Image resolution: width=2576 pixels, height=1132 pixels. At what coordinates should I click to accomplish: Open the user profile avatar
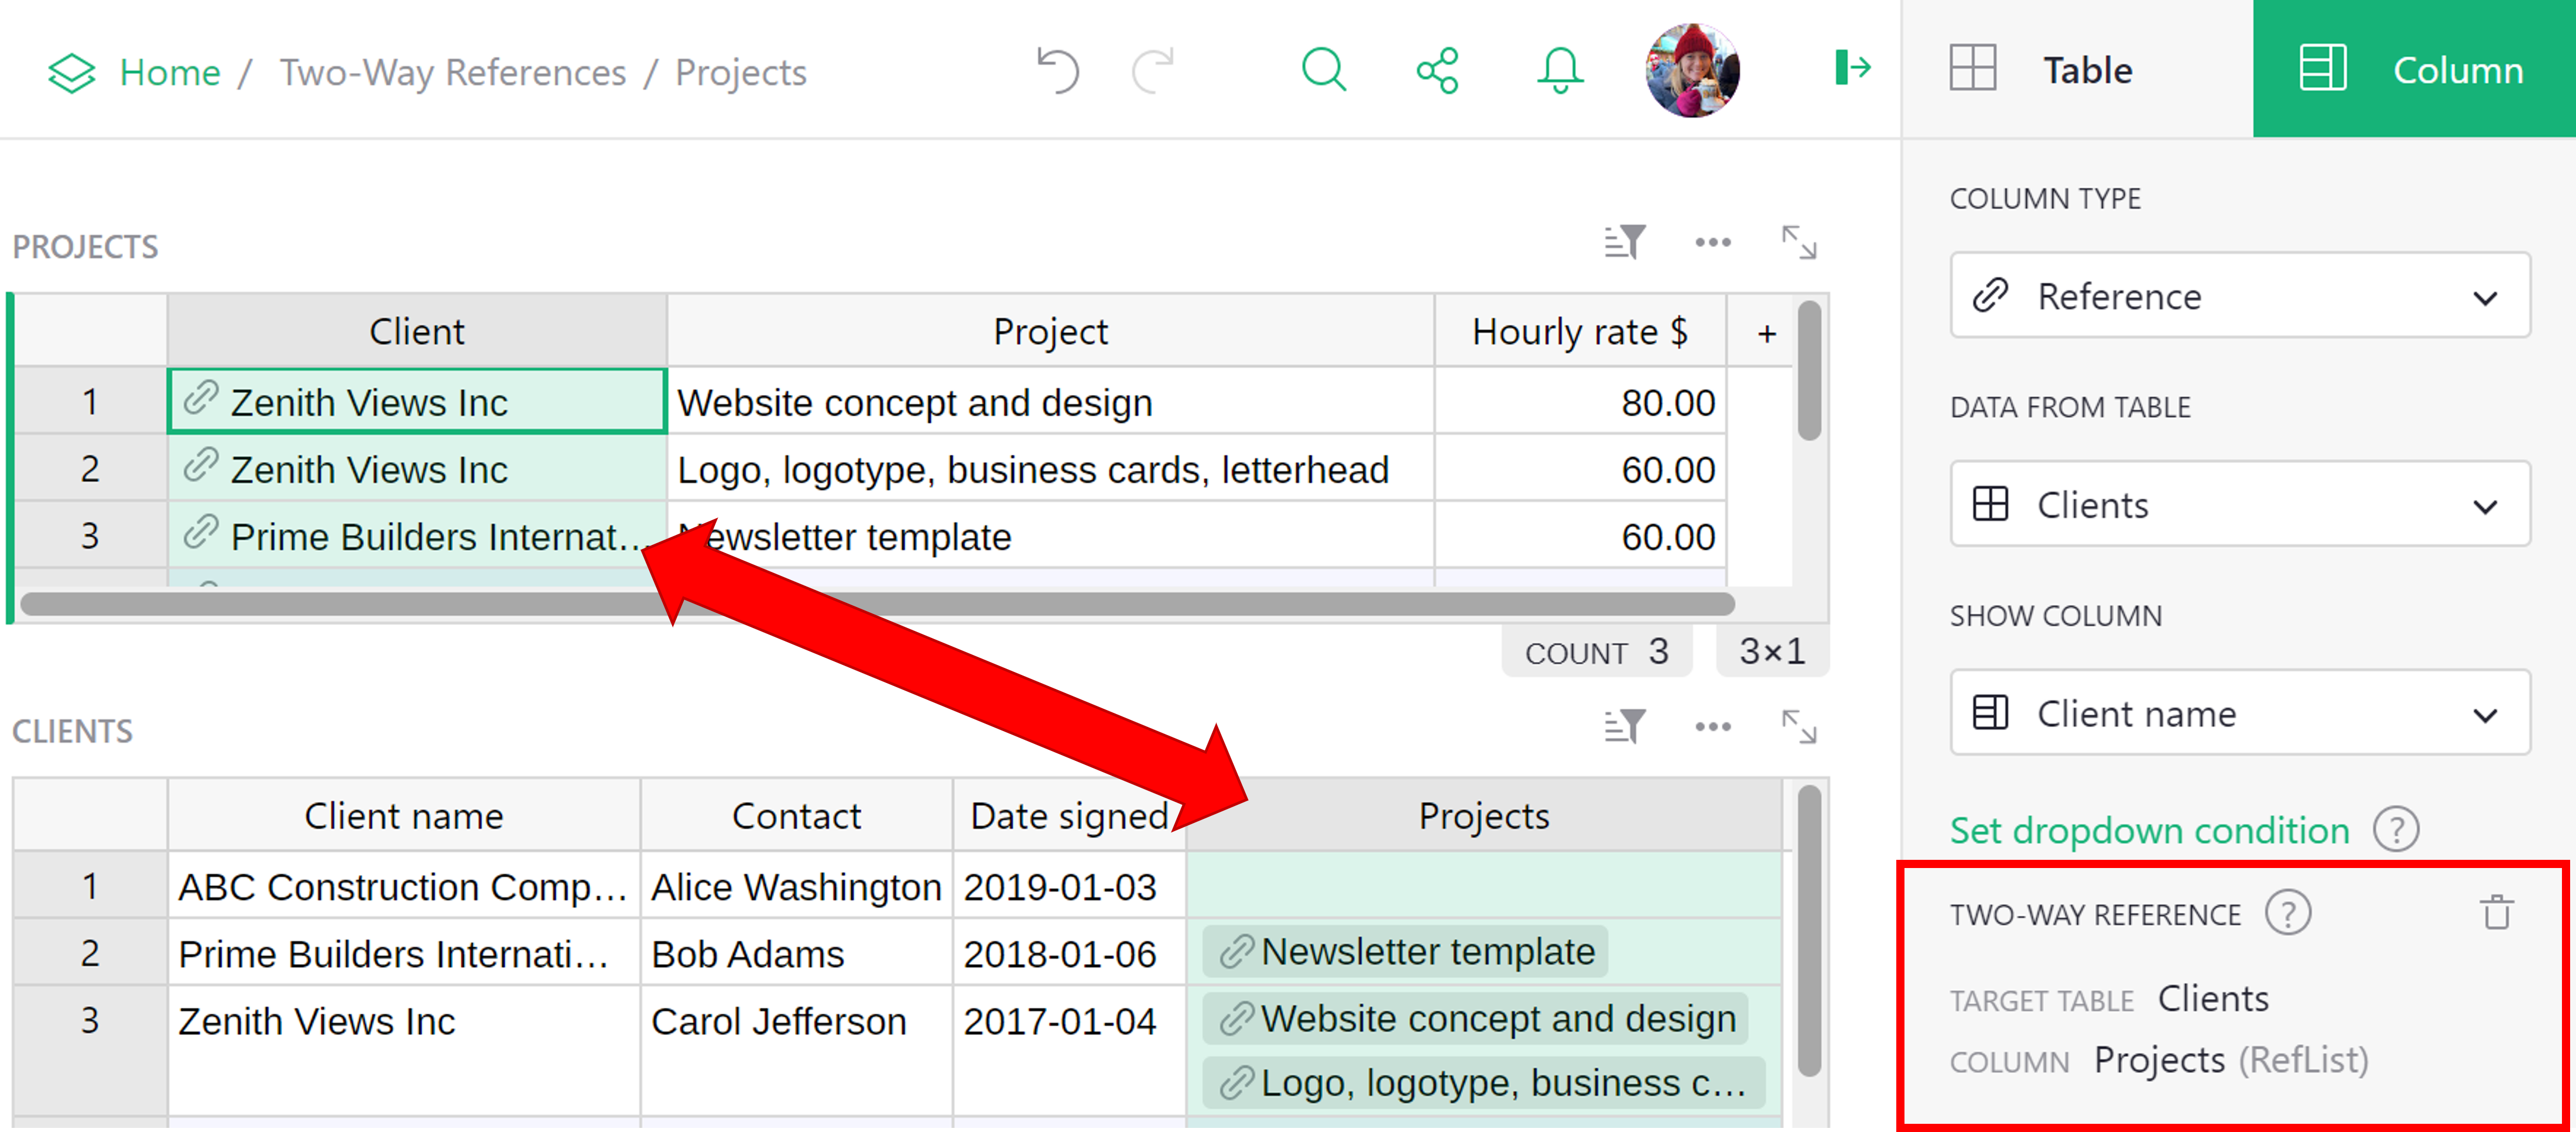1692,71
